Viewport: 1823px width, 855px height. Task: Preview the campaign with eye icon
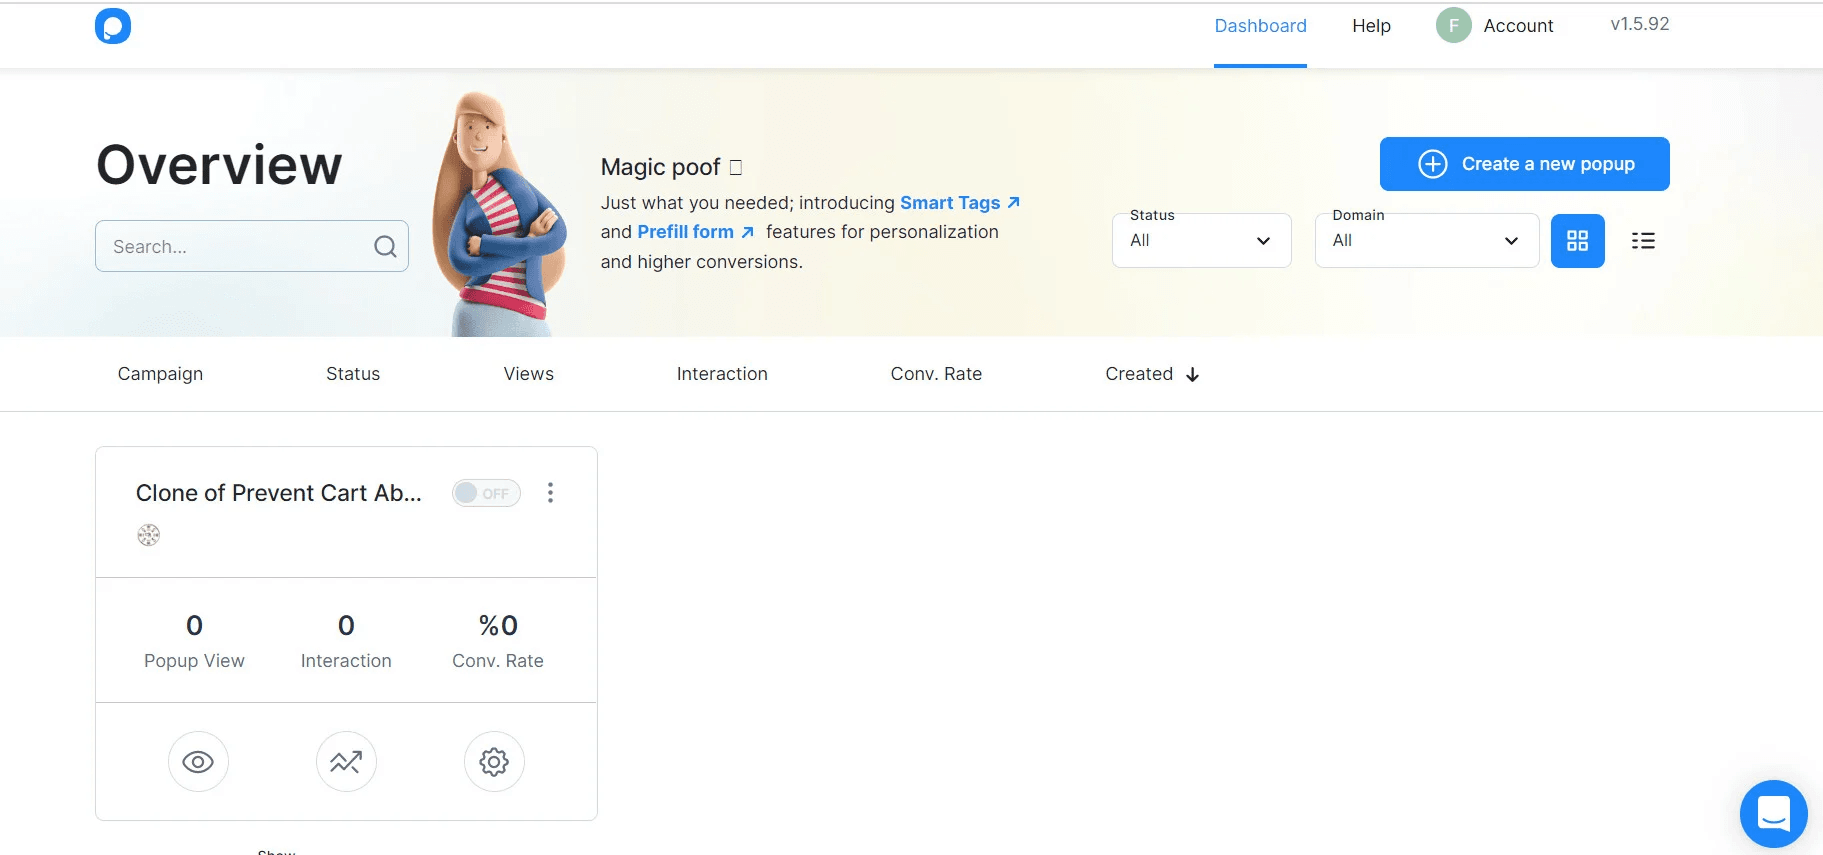point(198,762)
